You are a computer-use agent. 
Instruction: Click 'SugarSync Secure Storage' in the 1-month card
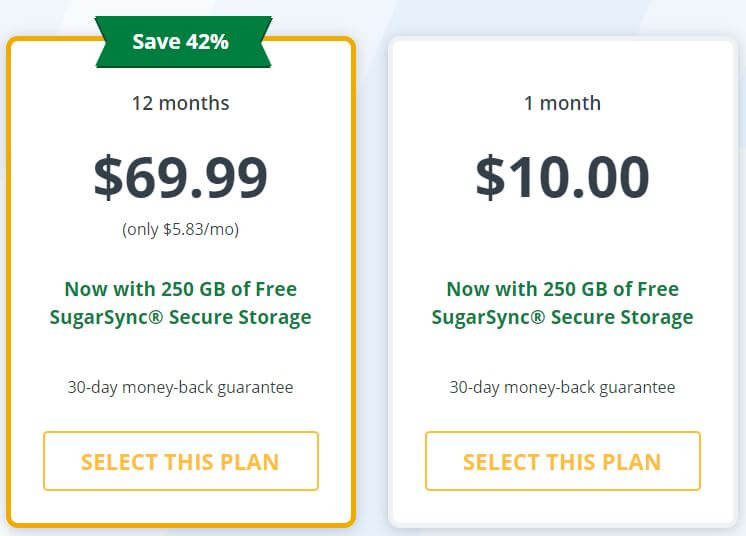point(563,318)
